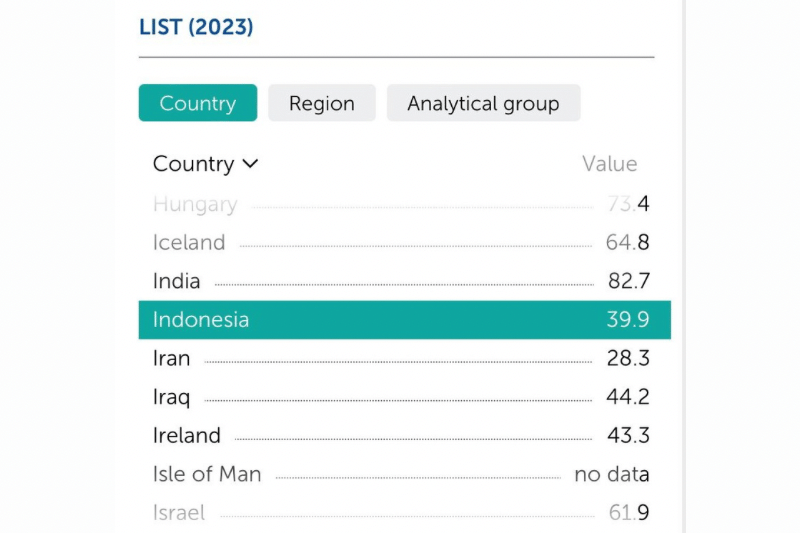Click Iraq's value 44.2
Image resolution: width=800 pixels, height=533 pixels.
pyautogui.click(x=628, y=397)
